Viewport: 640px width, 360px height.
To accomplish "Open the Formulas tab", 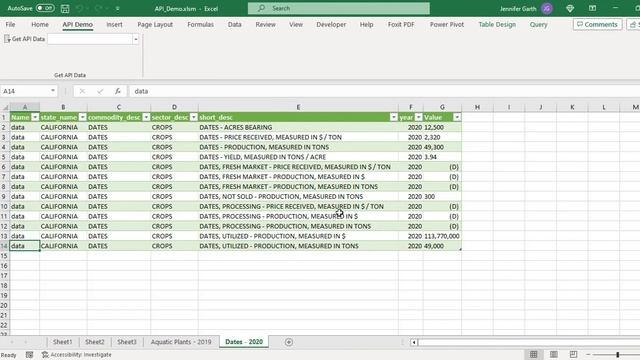I will coord(200,24).
